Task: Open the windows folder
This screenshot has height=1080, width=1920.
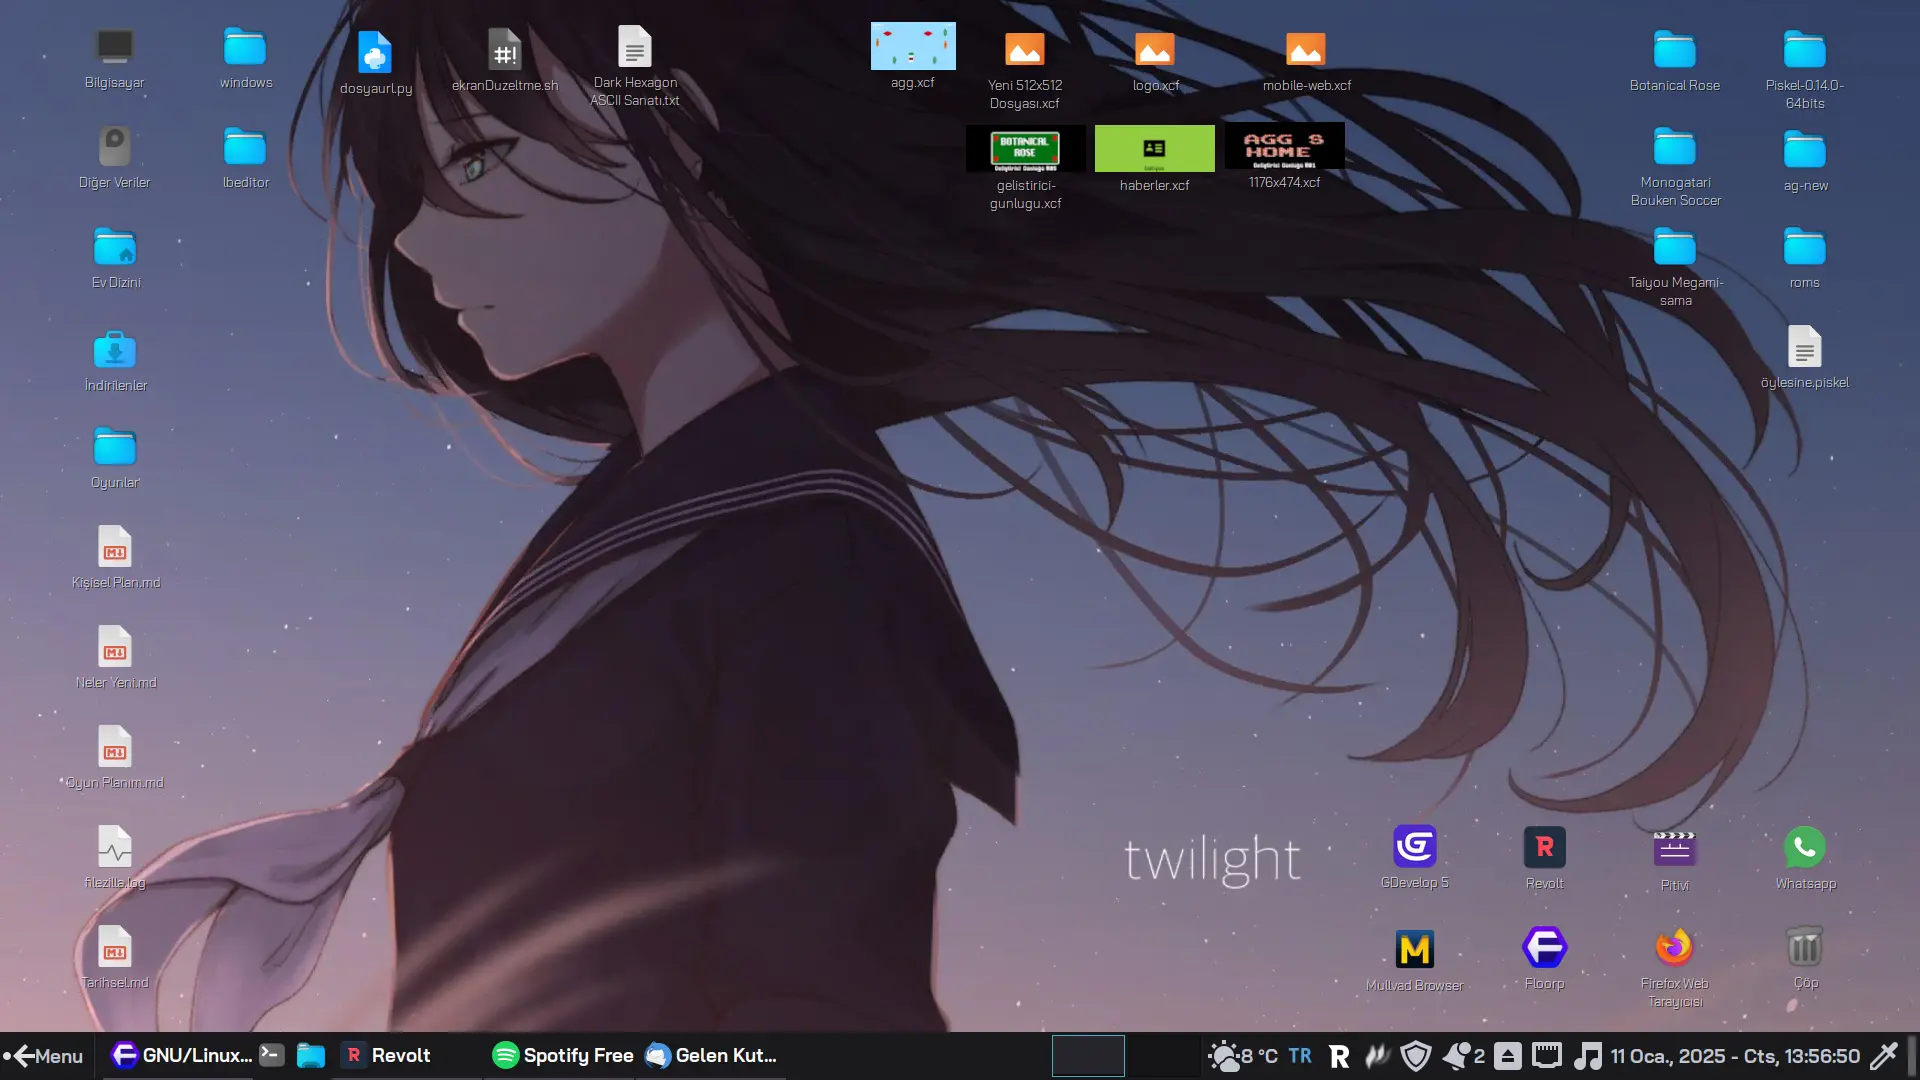Action: pyautogui.click(x=245, y=58)
